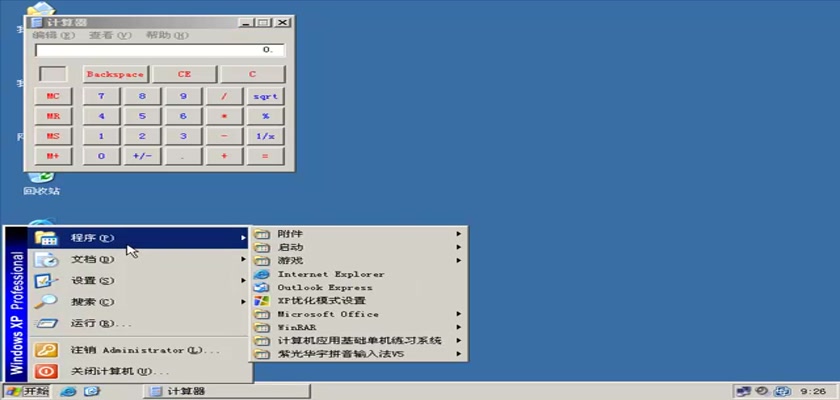Click 关闭计算机 shut down entry

coord(140,371)
